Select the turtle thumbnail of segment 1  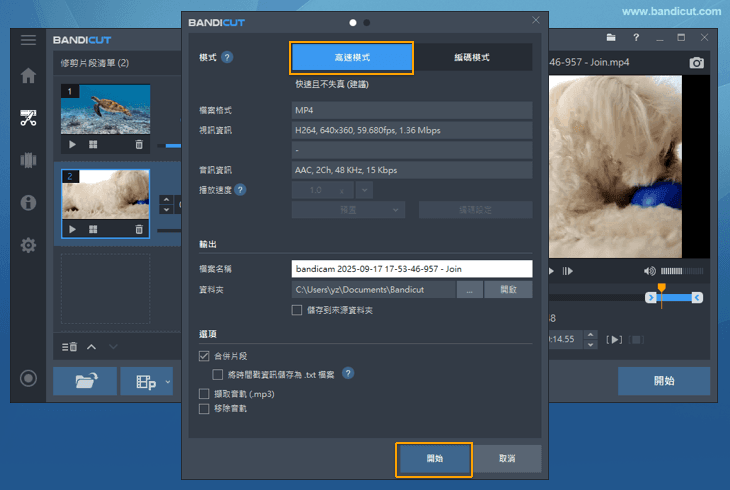pyautogui.click(x=106, y=109)
